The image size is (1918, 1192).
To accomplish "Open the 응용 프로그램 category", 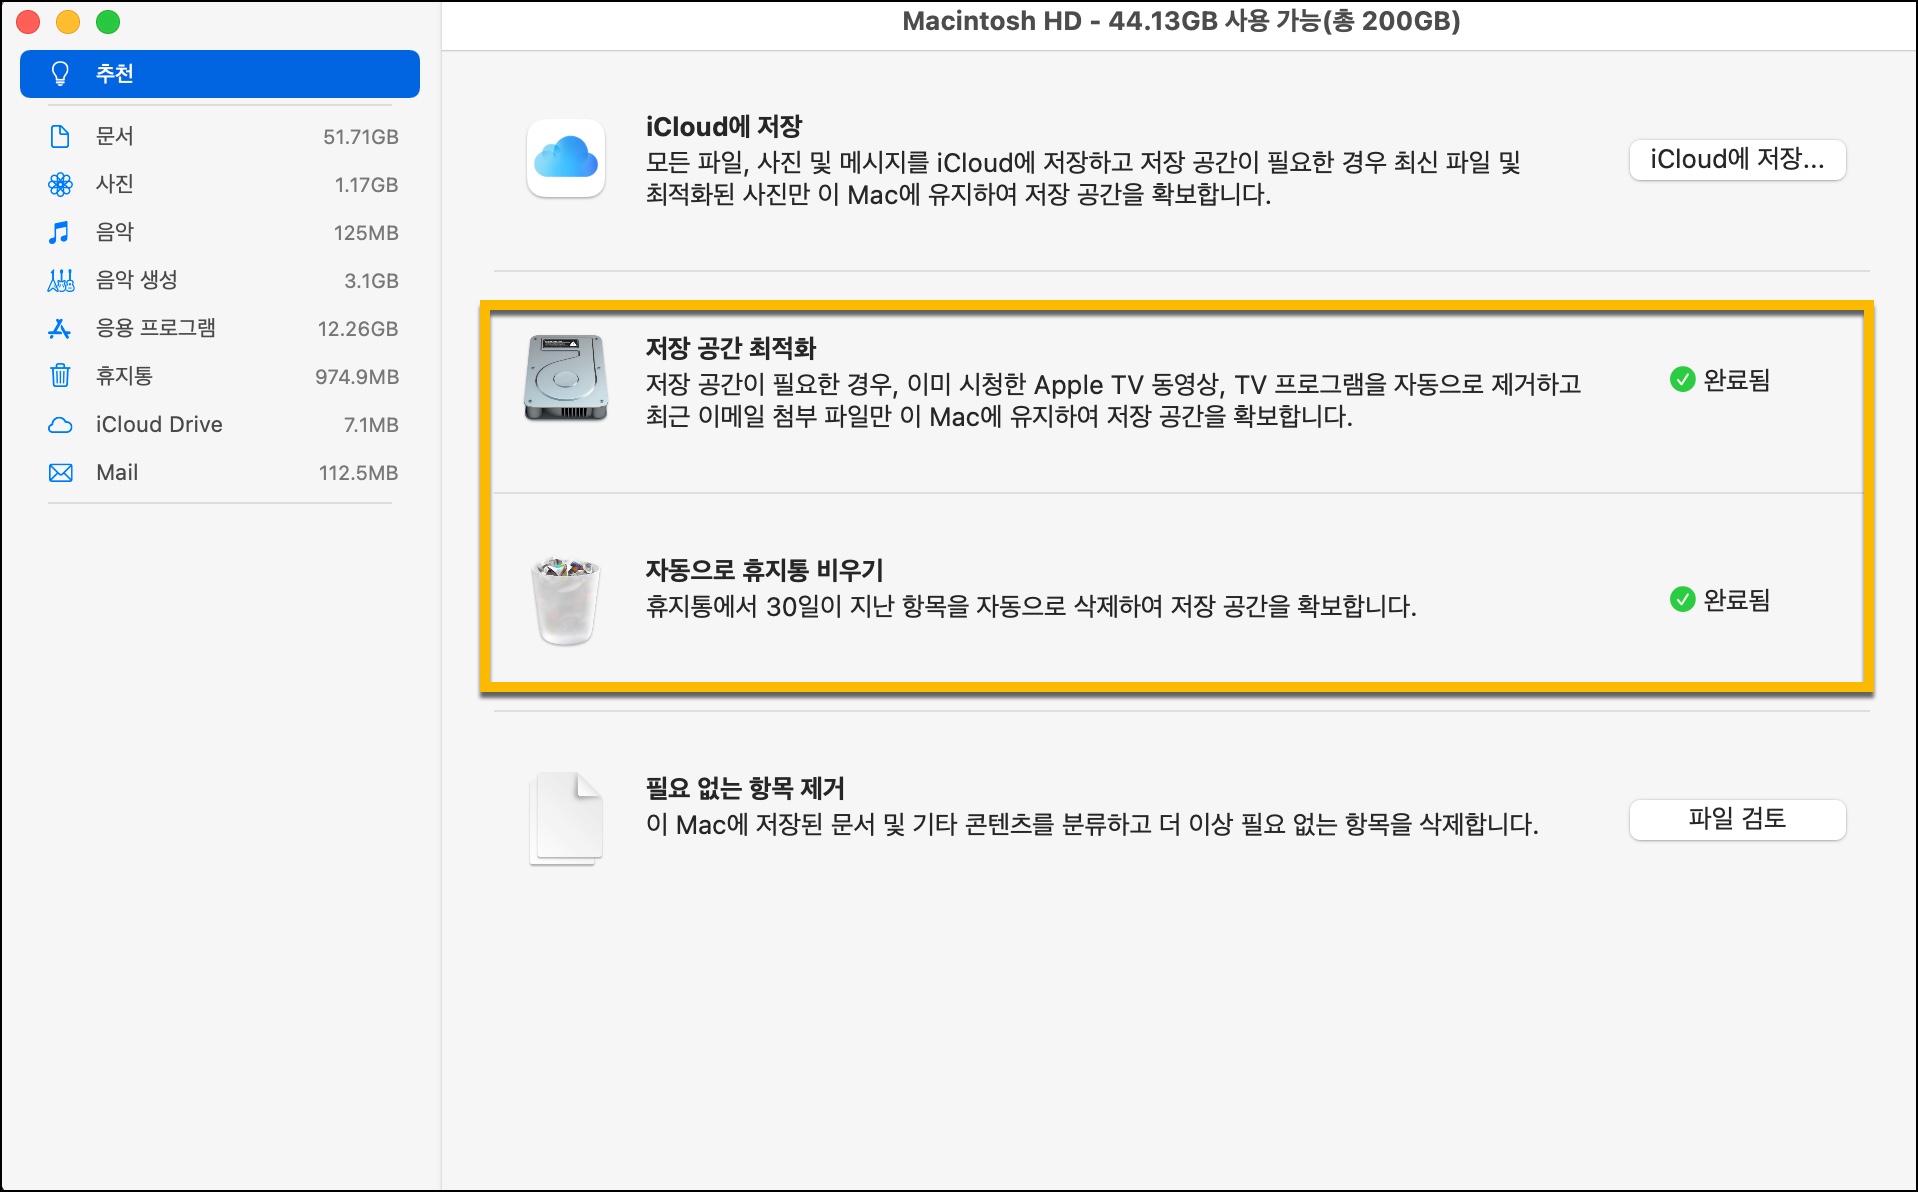I will coord(220,328).
